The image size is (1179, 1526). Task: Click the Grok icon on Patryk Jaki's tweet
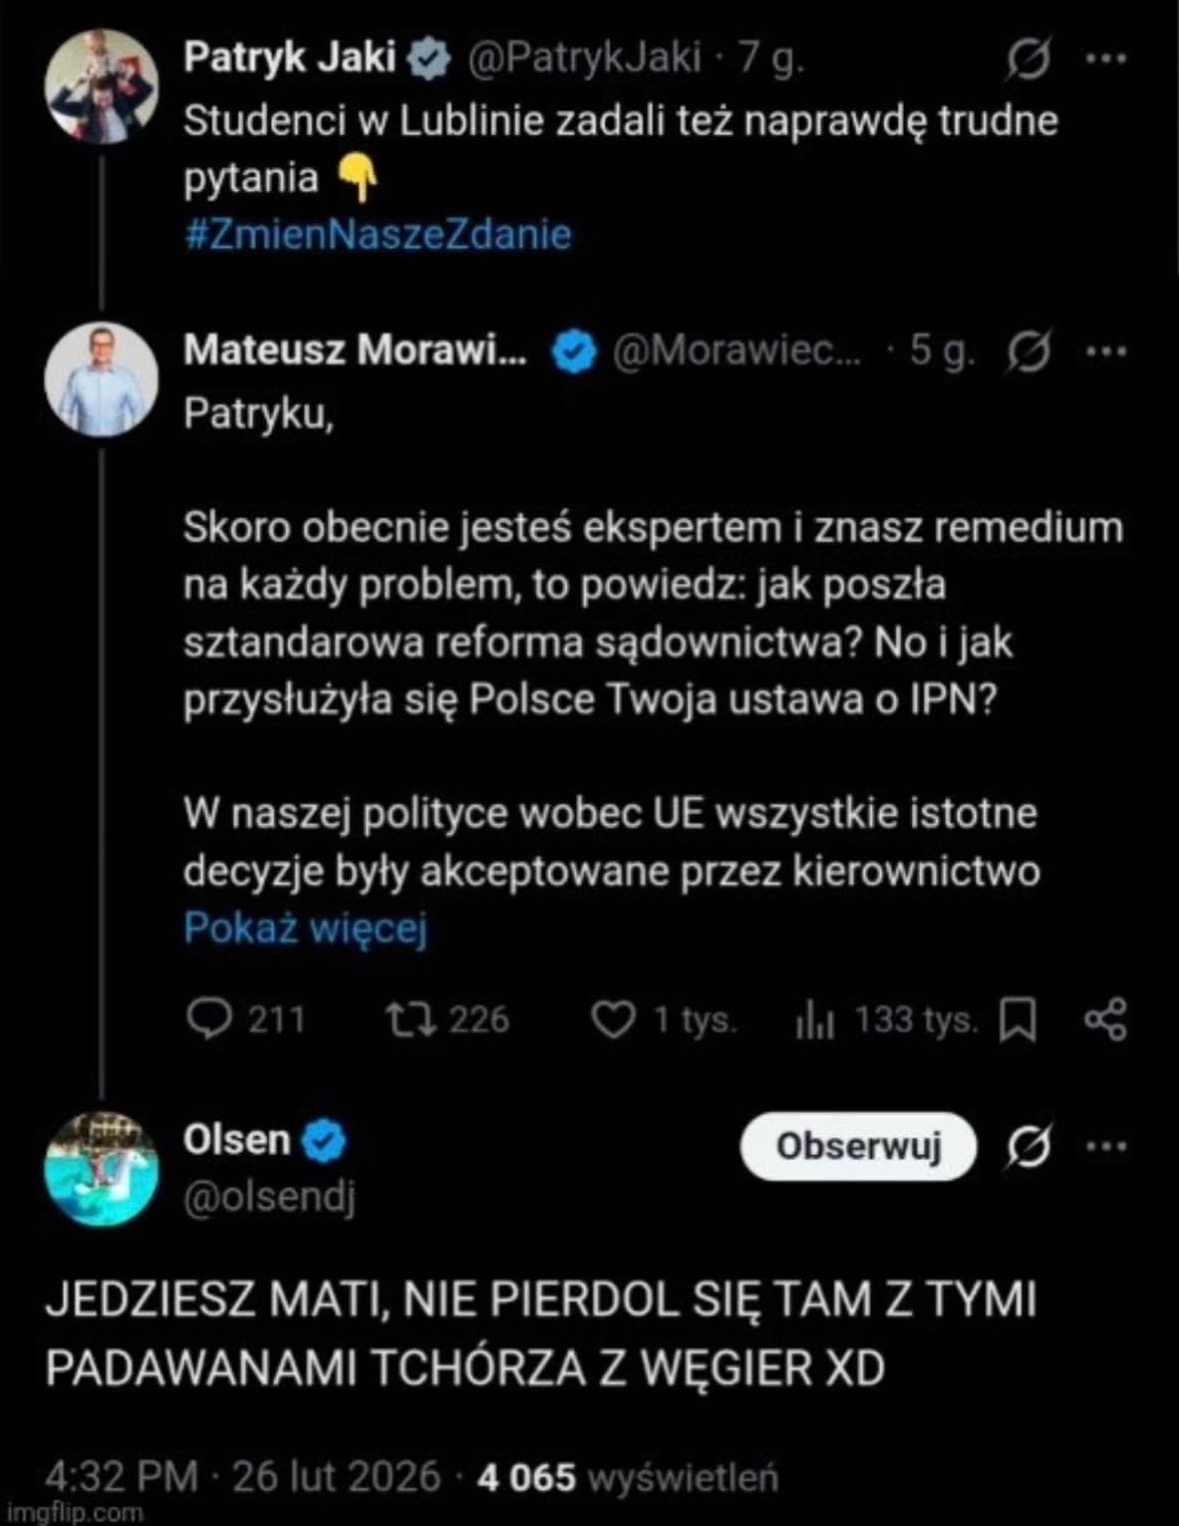coord(1029,60)
